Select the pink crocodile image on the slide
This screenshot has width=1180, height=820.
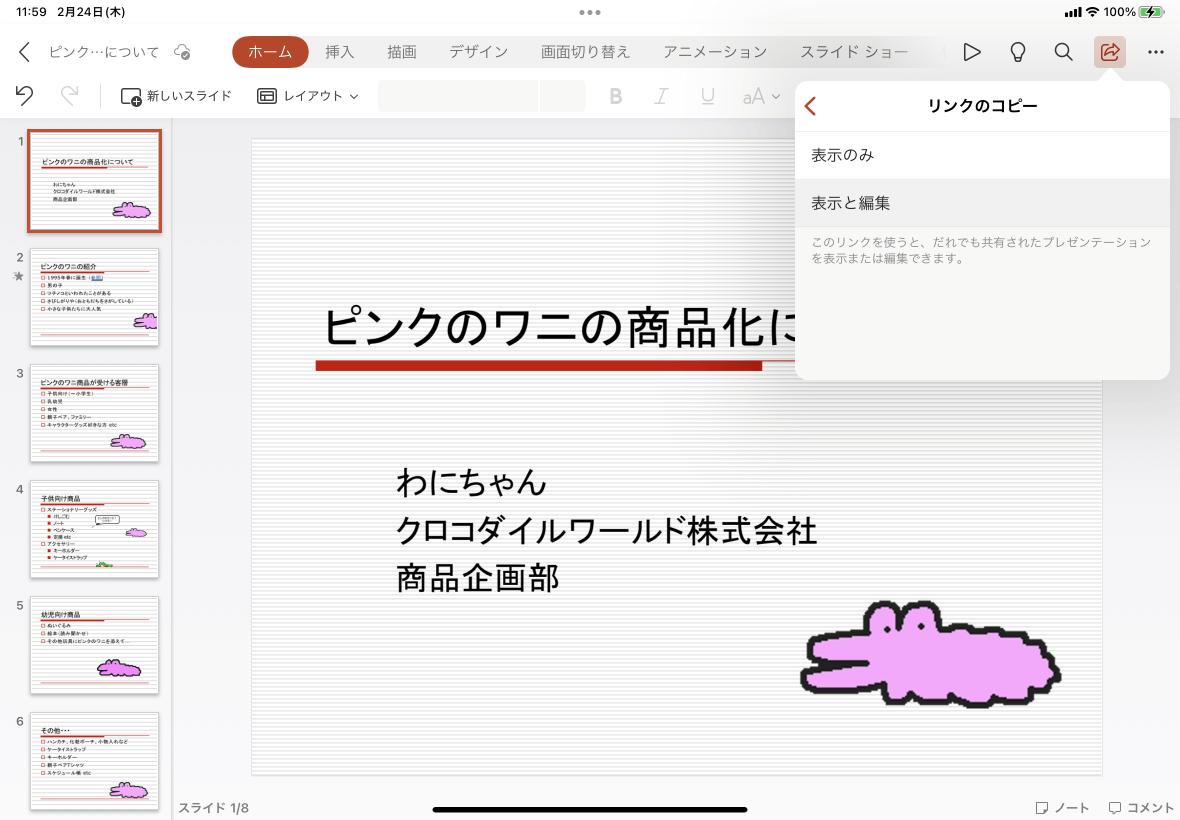pos(930,654)
